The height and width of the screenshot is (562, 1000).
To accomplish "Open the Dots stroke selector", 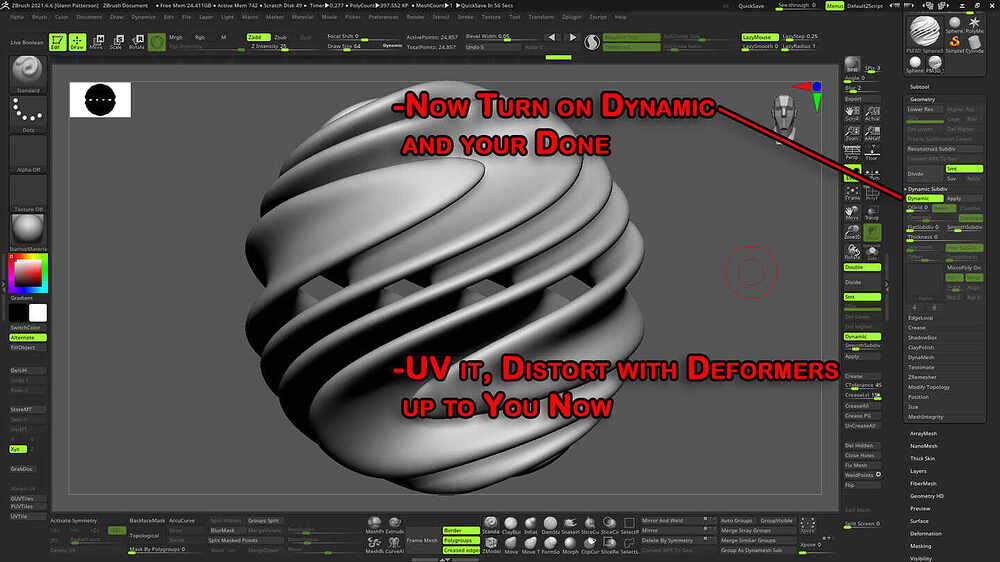I will (27, 114).
